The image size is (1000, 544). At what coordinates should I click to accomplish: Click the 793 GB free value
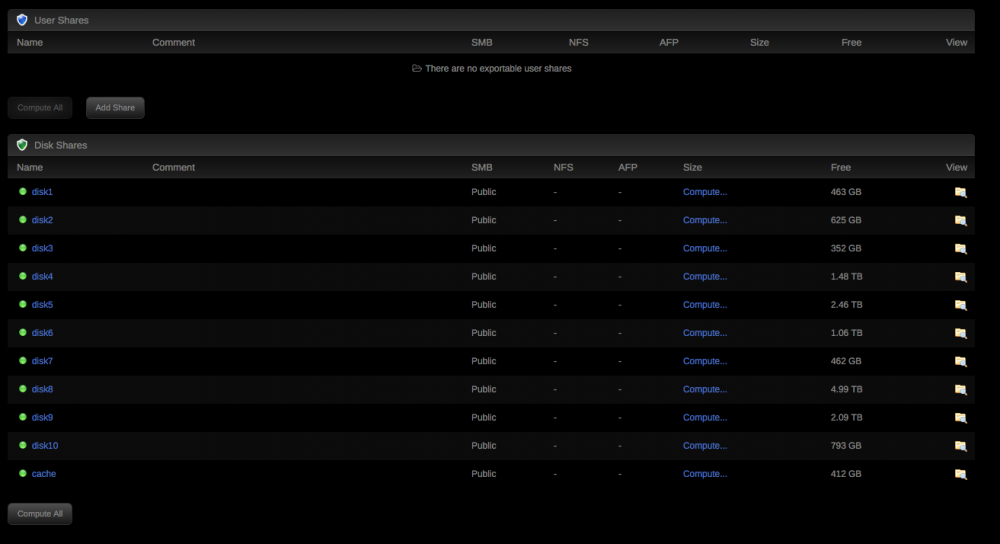(x=846, y=445)
